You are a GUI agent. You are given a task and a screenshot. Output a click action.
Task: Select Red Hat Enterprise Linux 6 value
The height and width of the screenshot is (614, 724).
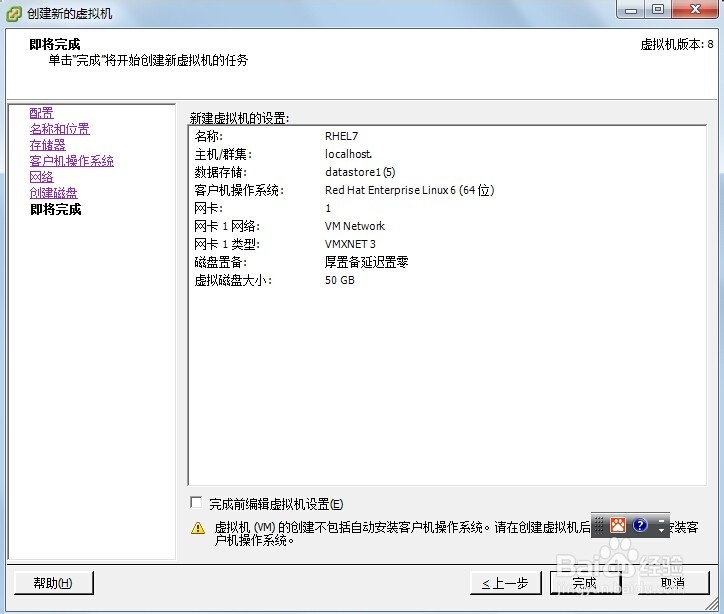click(410, 190)
